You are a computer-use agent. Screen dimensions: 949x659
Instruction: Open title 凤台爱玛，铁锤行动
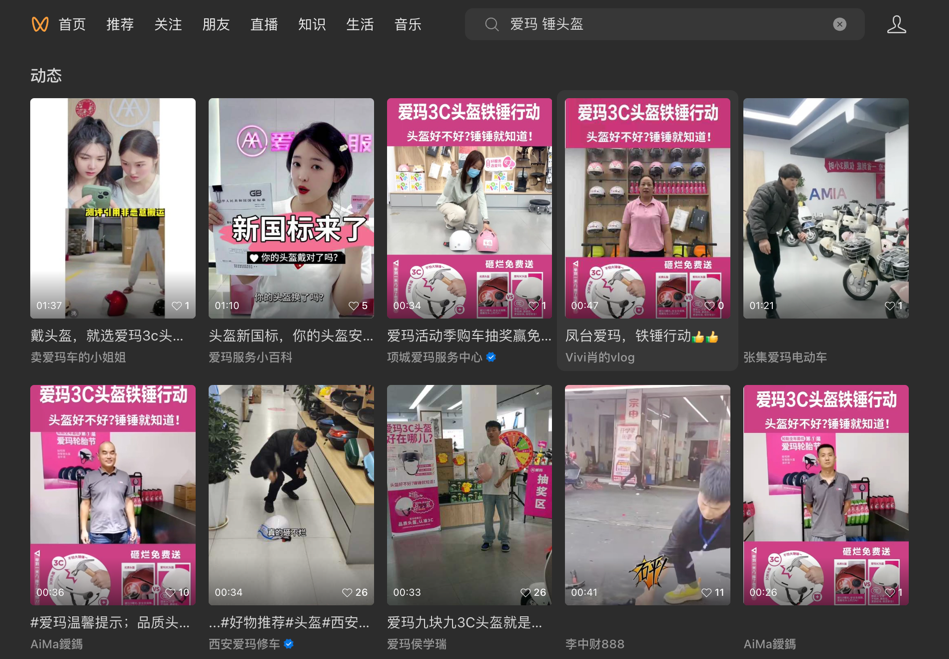coord(642,336)
